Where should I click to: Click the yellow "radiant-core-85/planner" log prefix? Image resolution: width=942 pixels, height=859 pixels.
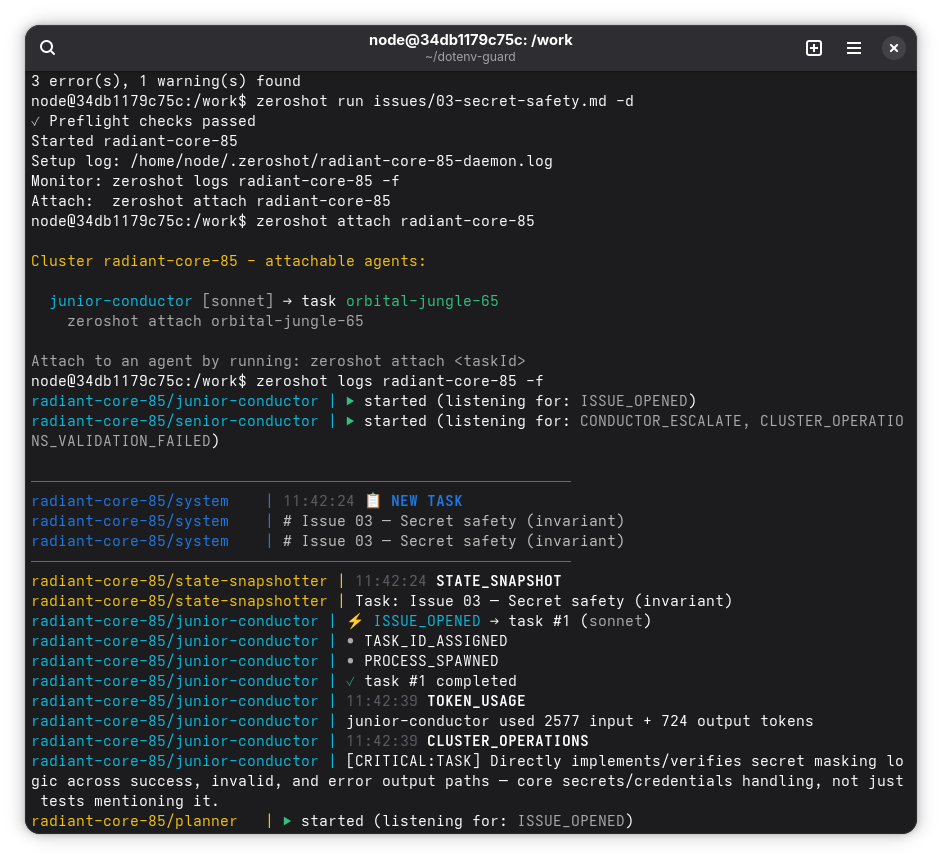coord(135,821)
